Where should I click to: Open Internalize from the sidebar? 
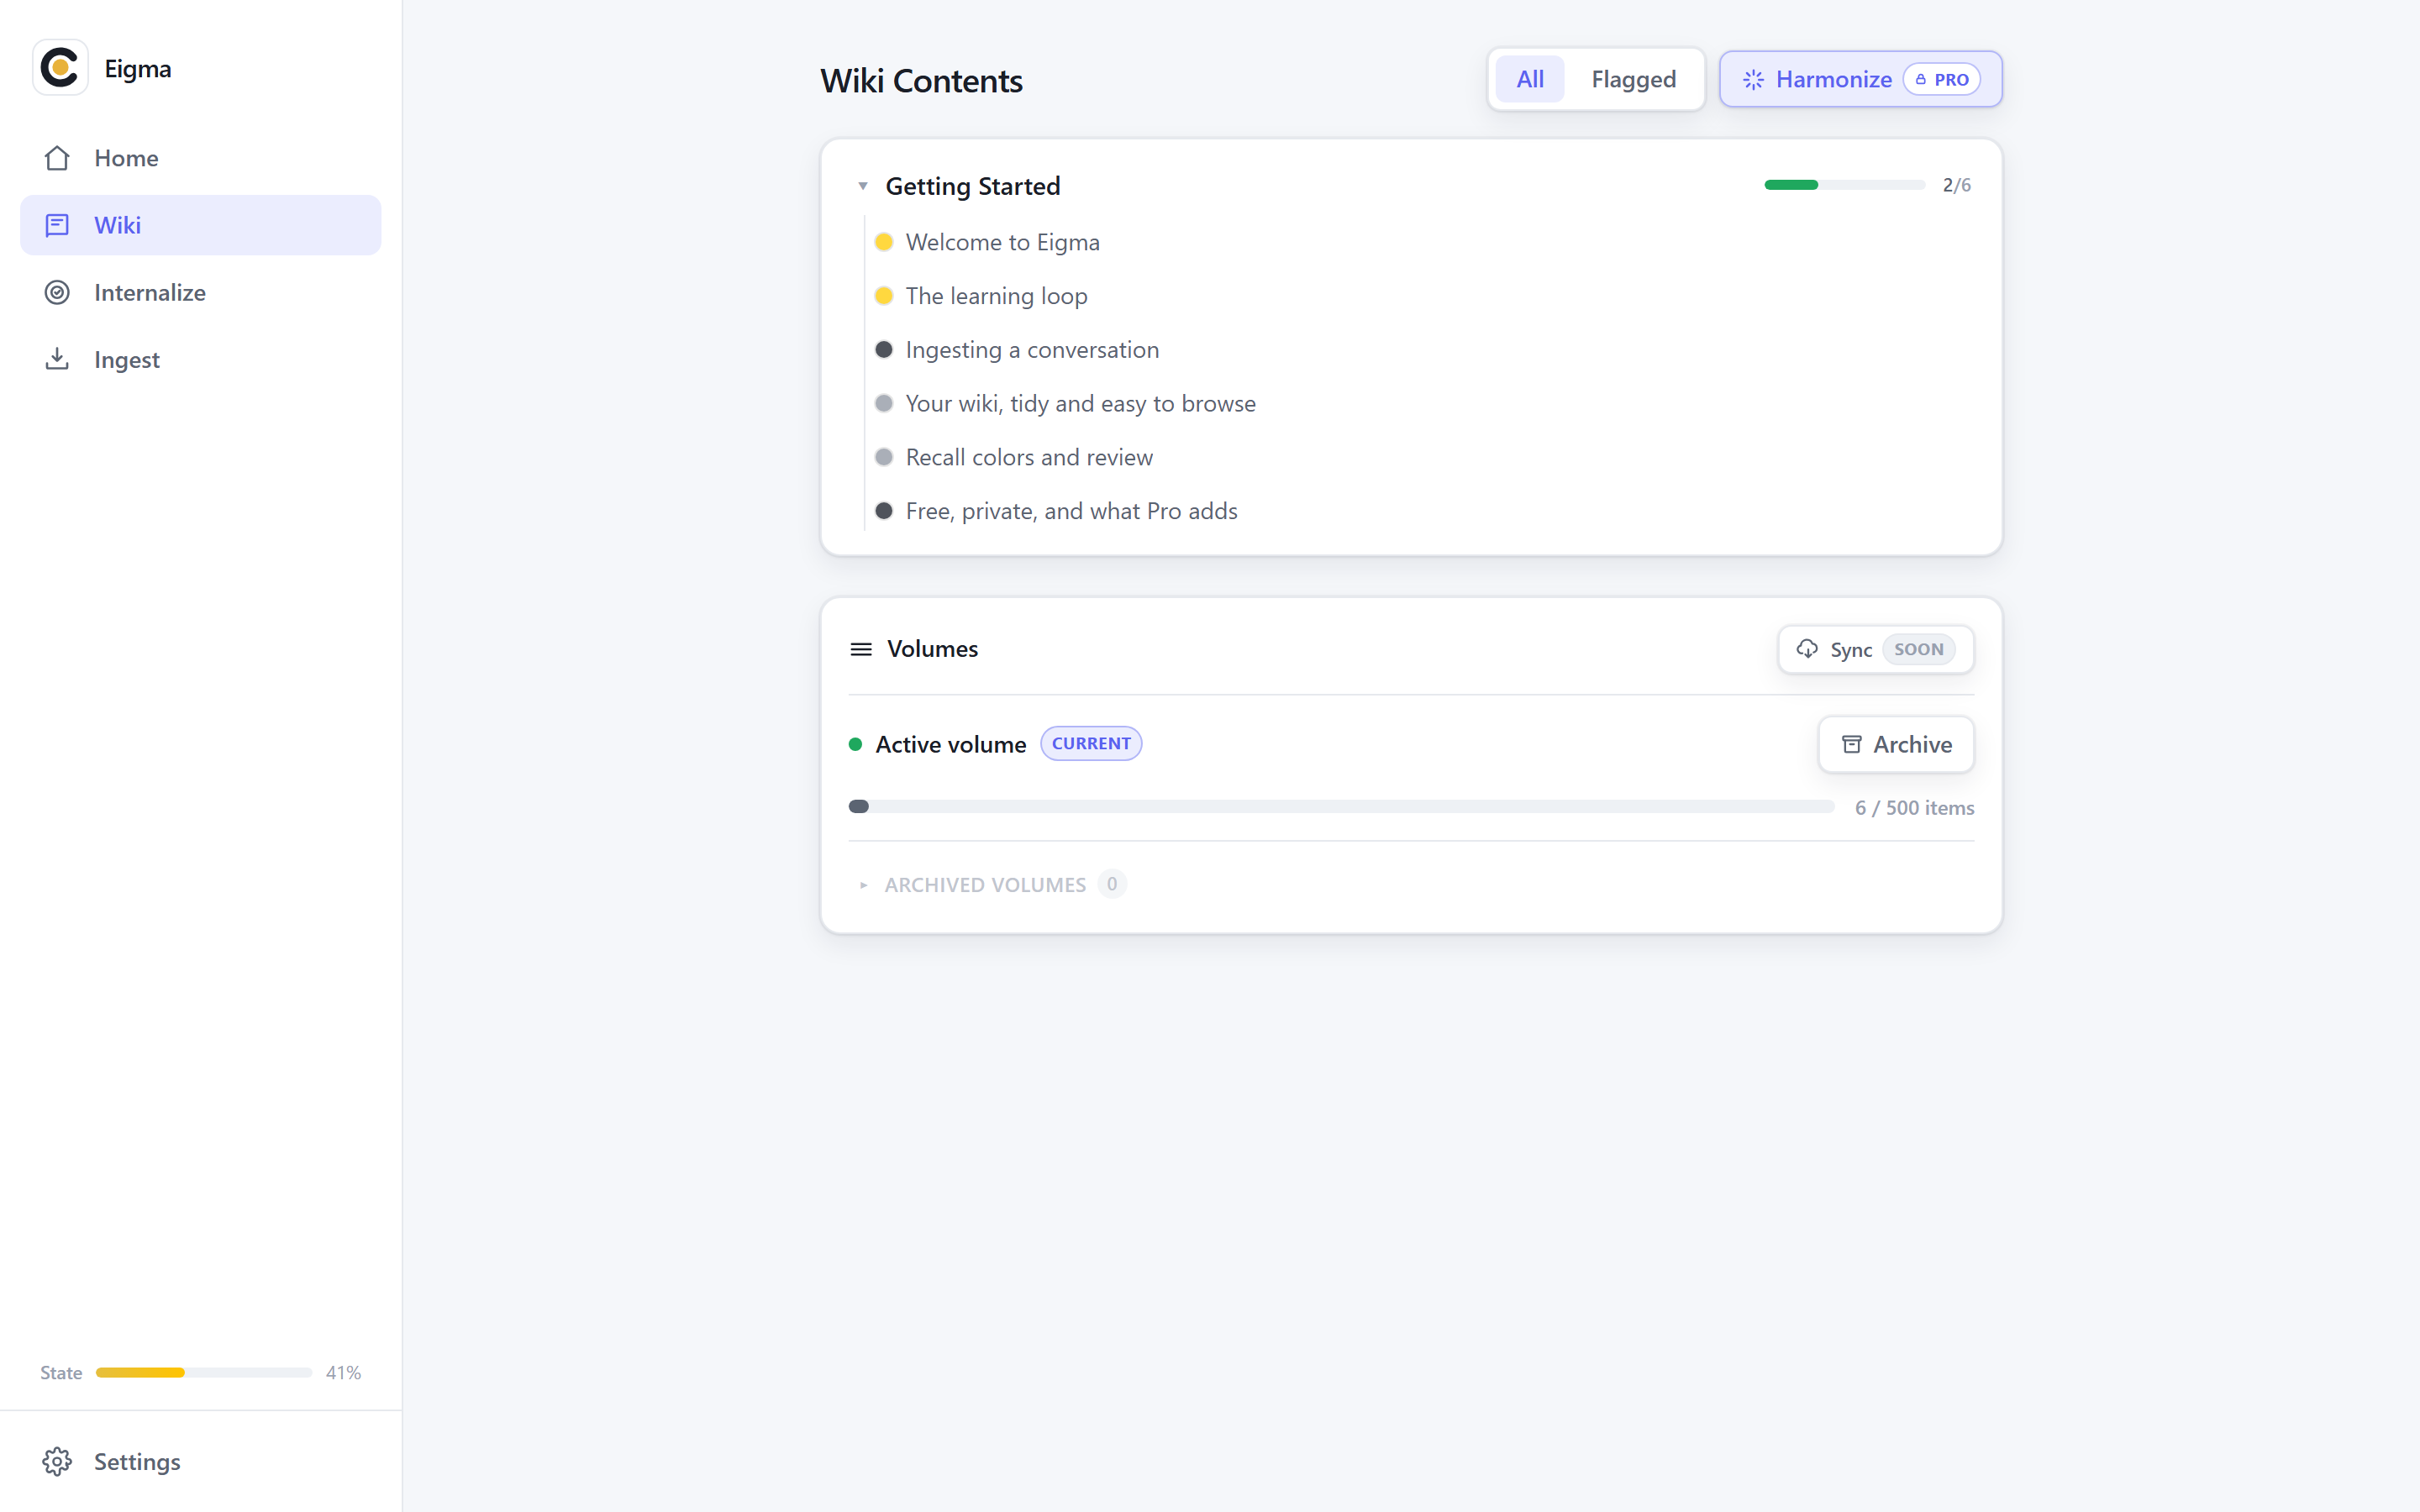[201, 292]
